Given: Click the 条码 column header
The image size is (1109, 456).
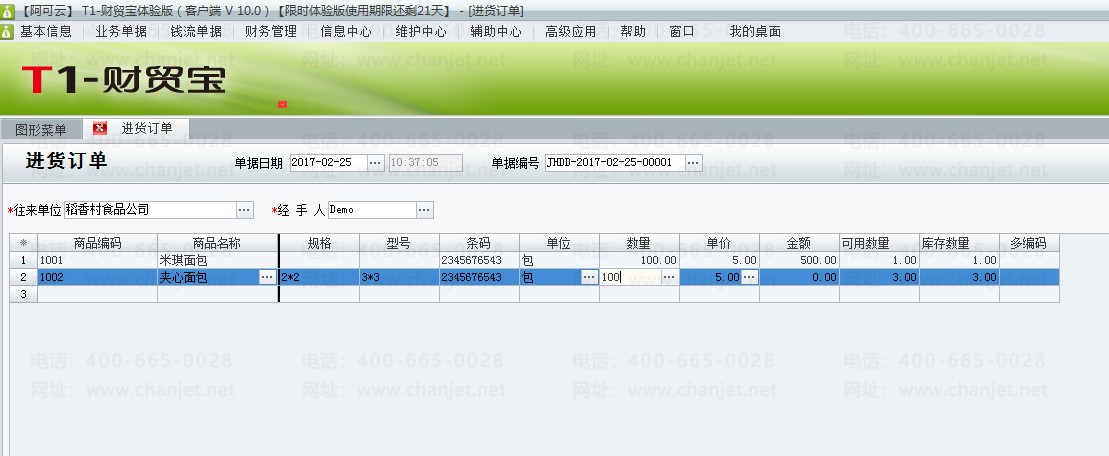Looking at the screenshot, I should [x=479, y=243].
